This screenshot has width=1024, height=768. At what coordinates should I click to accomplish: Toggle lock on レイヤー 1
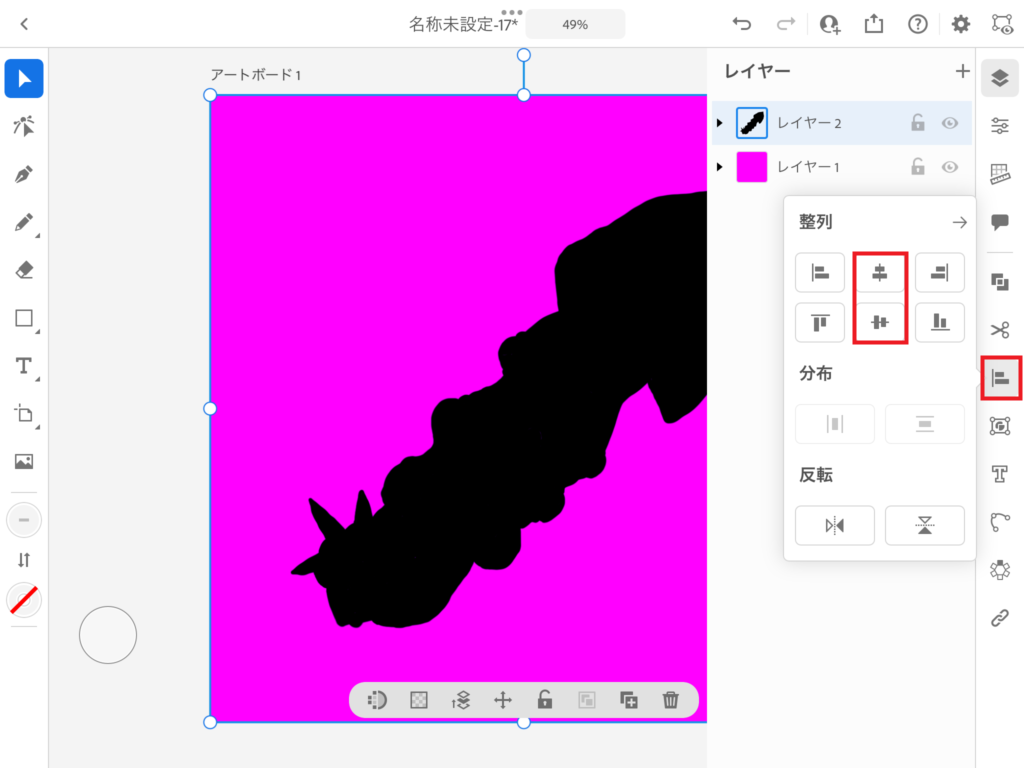(x=918, y=167)
